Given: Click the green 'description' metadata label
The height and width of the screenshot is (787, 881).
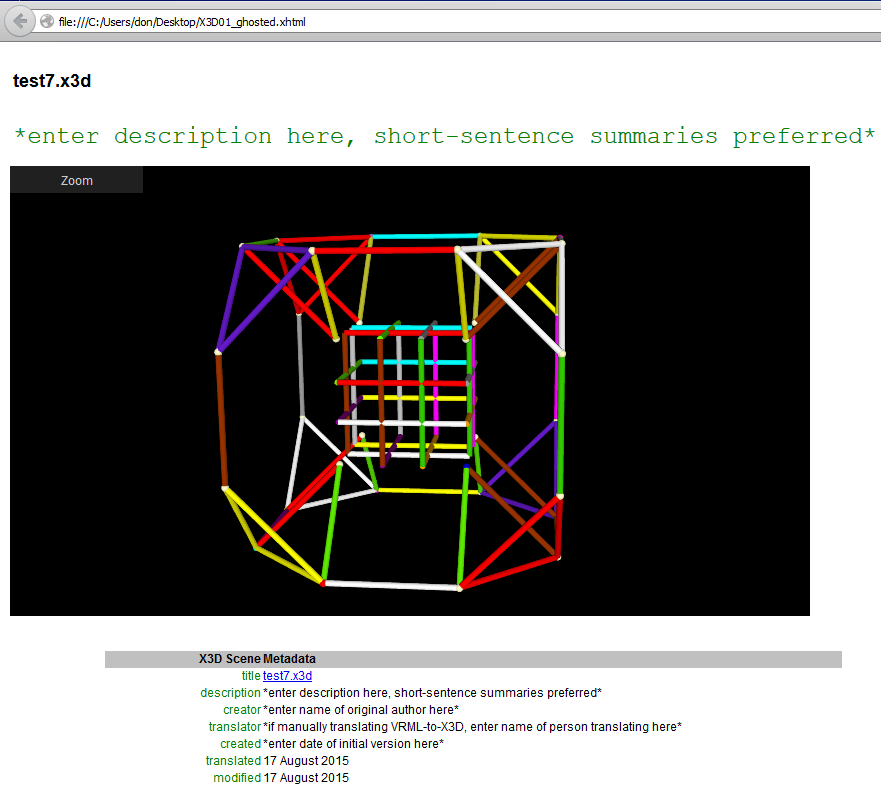Looking at the screenshot, I should coord(230,693).
